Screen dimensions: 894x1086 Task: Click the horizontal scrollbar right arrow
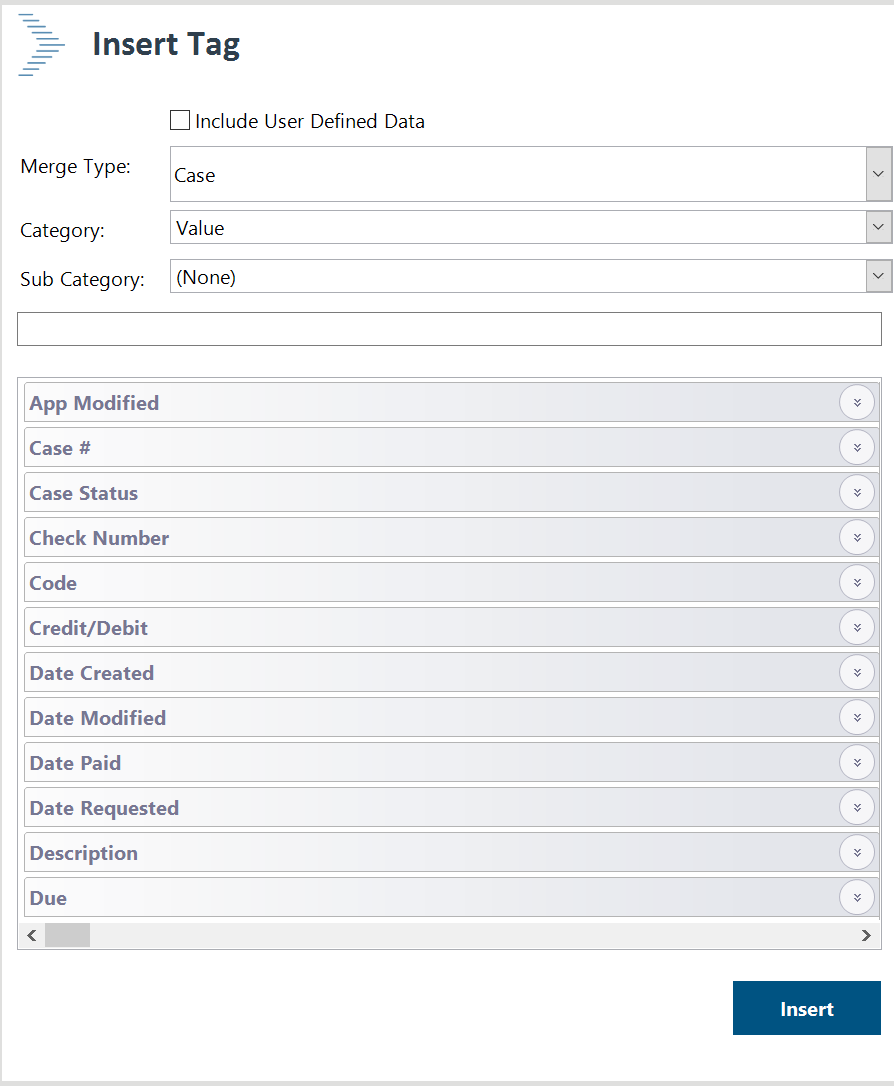click(x=866, y=935)
